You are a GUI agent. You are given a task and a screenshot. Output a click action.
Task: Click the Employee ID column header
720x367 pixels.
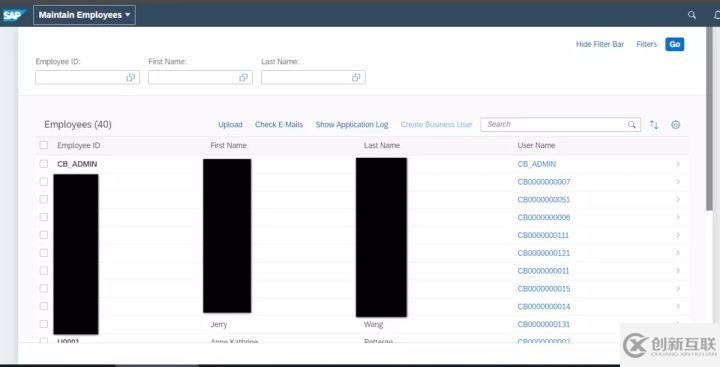pos(79,145)
